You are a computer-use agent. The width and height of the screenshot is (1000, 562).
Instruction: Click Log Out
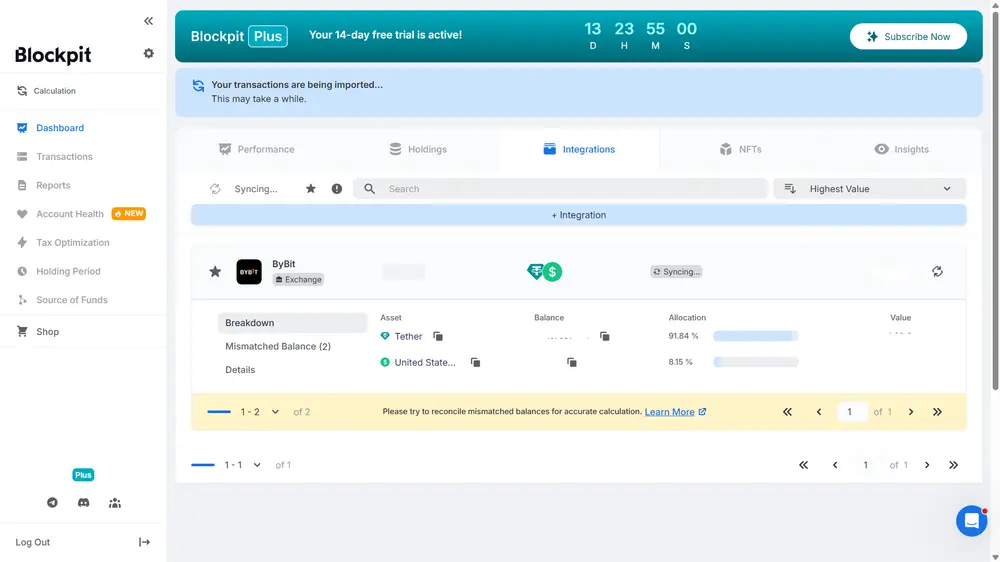point(33,542)
